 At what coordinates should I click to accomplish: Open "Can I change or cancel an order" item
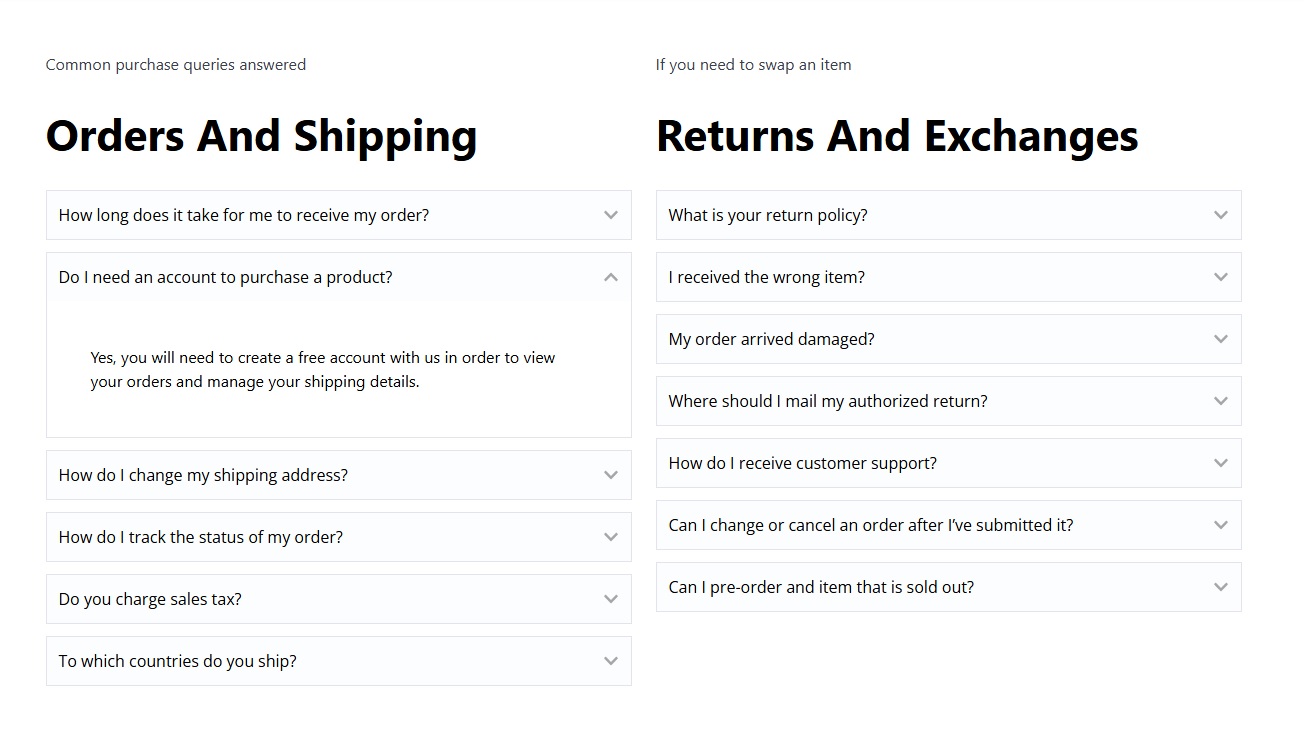[x=871, y=525]
